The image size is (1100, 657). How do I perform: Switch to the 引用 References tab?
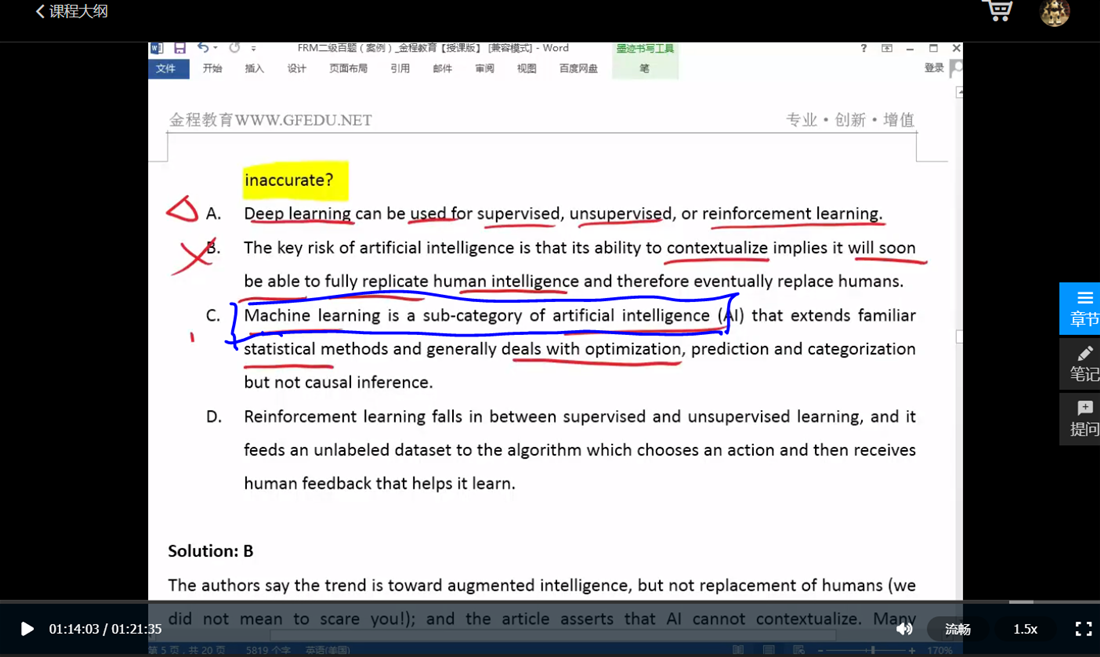[400, 69]
